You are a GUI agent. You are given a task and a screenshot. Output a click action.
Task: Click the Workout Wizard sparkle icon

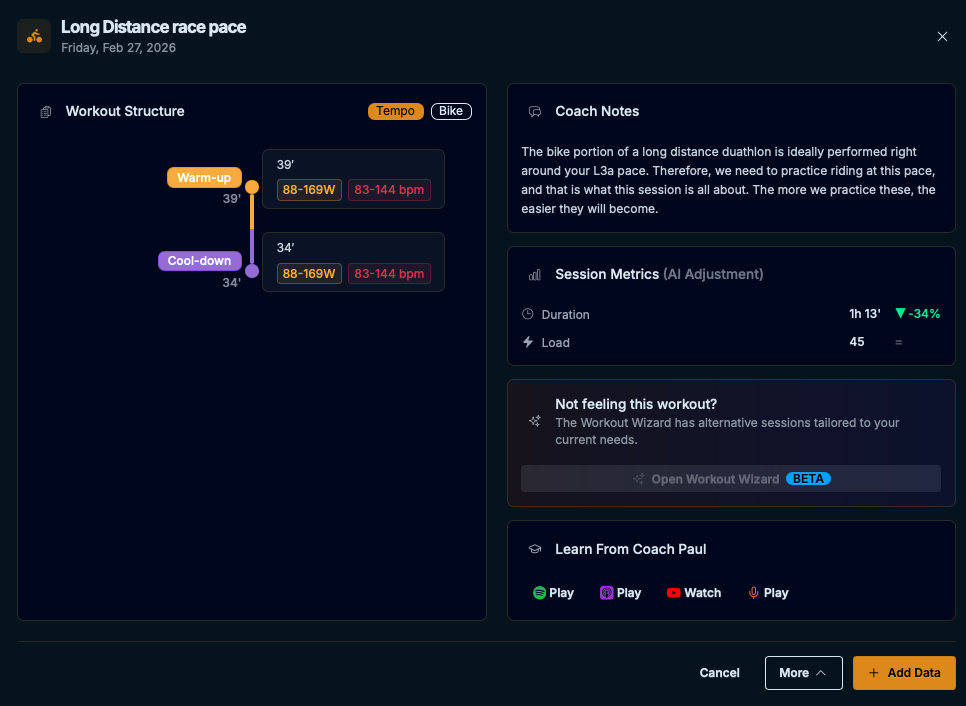point(535,421)
